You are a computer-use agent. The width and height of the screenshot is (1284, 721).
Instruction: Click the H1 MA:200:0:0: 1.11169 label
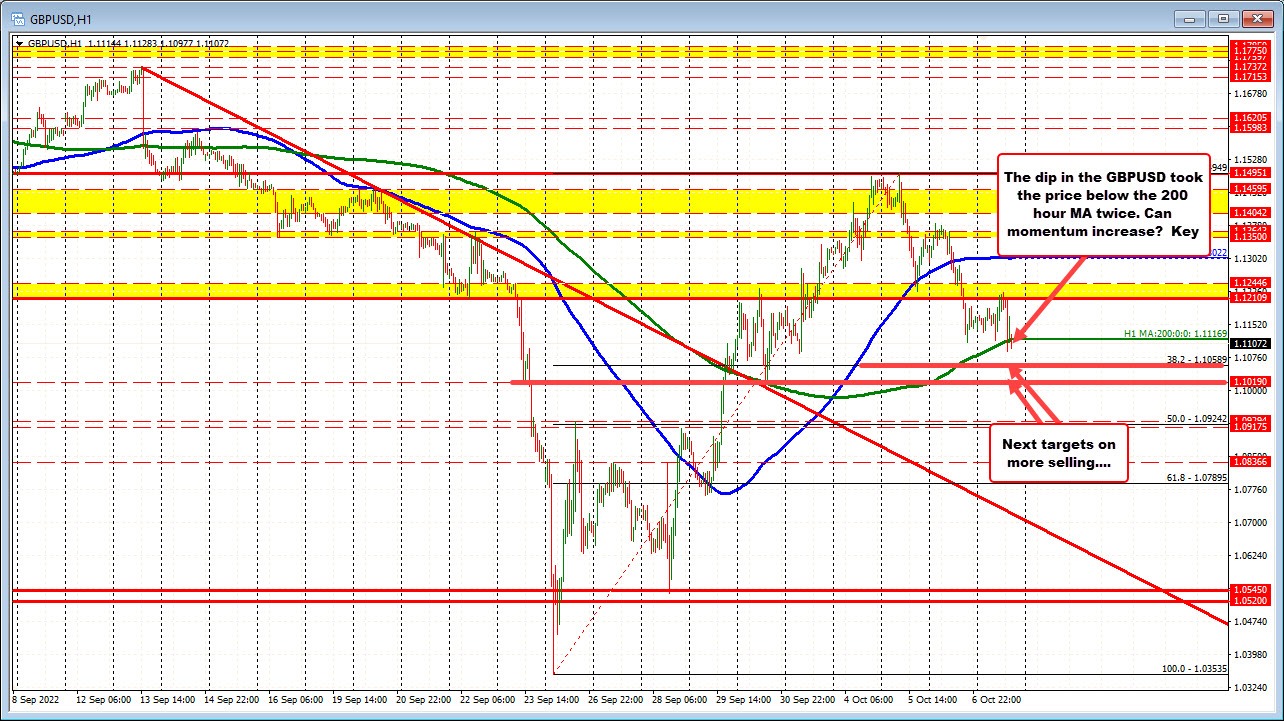[x=1176, y=333]
